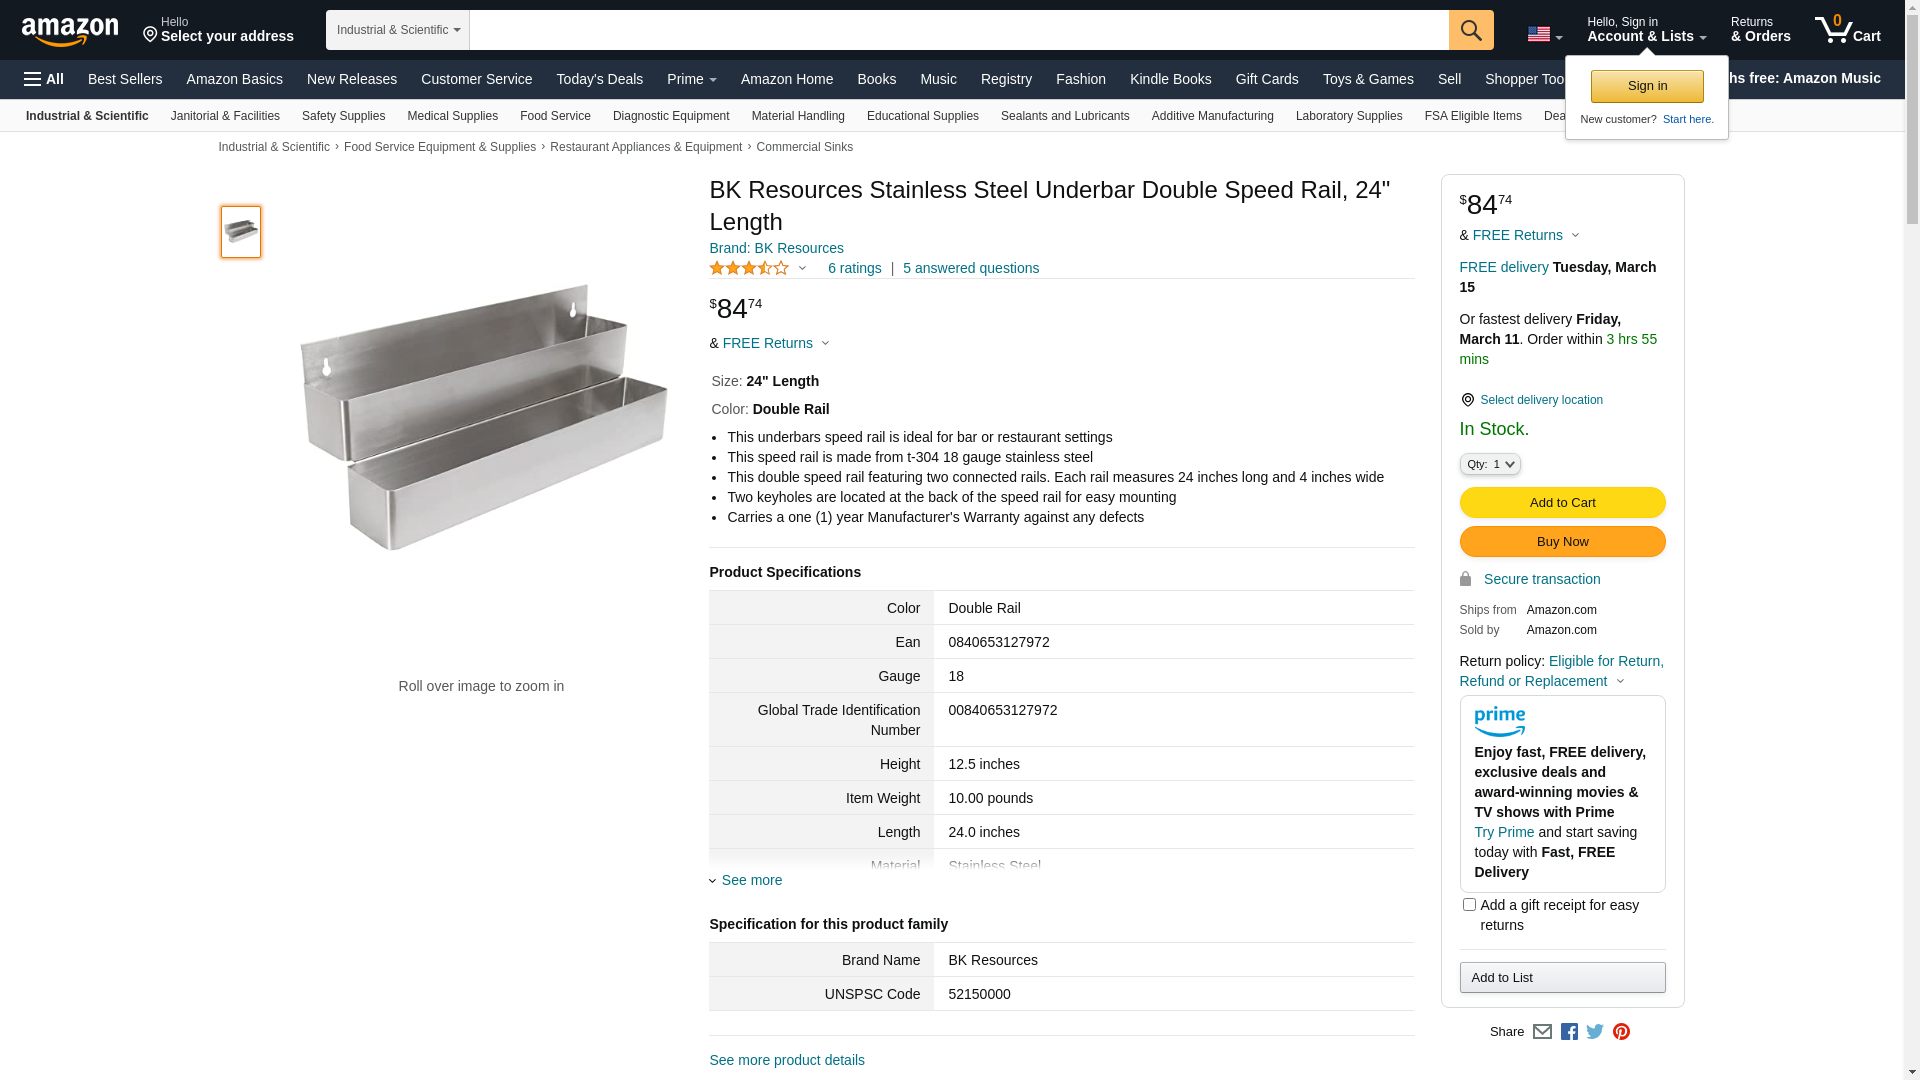Click the Amazon logo
Viewport: 1920px width, 1080px height.
[x=70, y=31]
